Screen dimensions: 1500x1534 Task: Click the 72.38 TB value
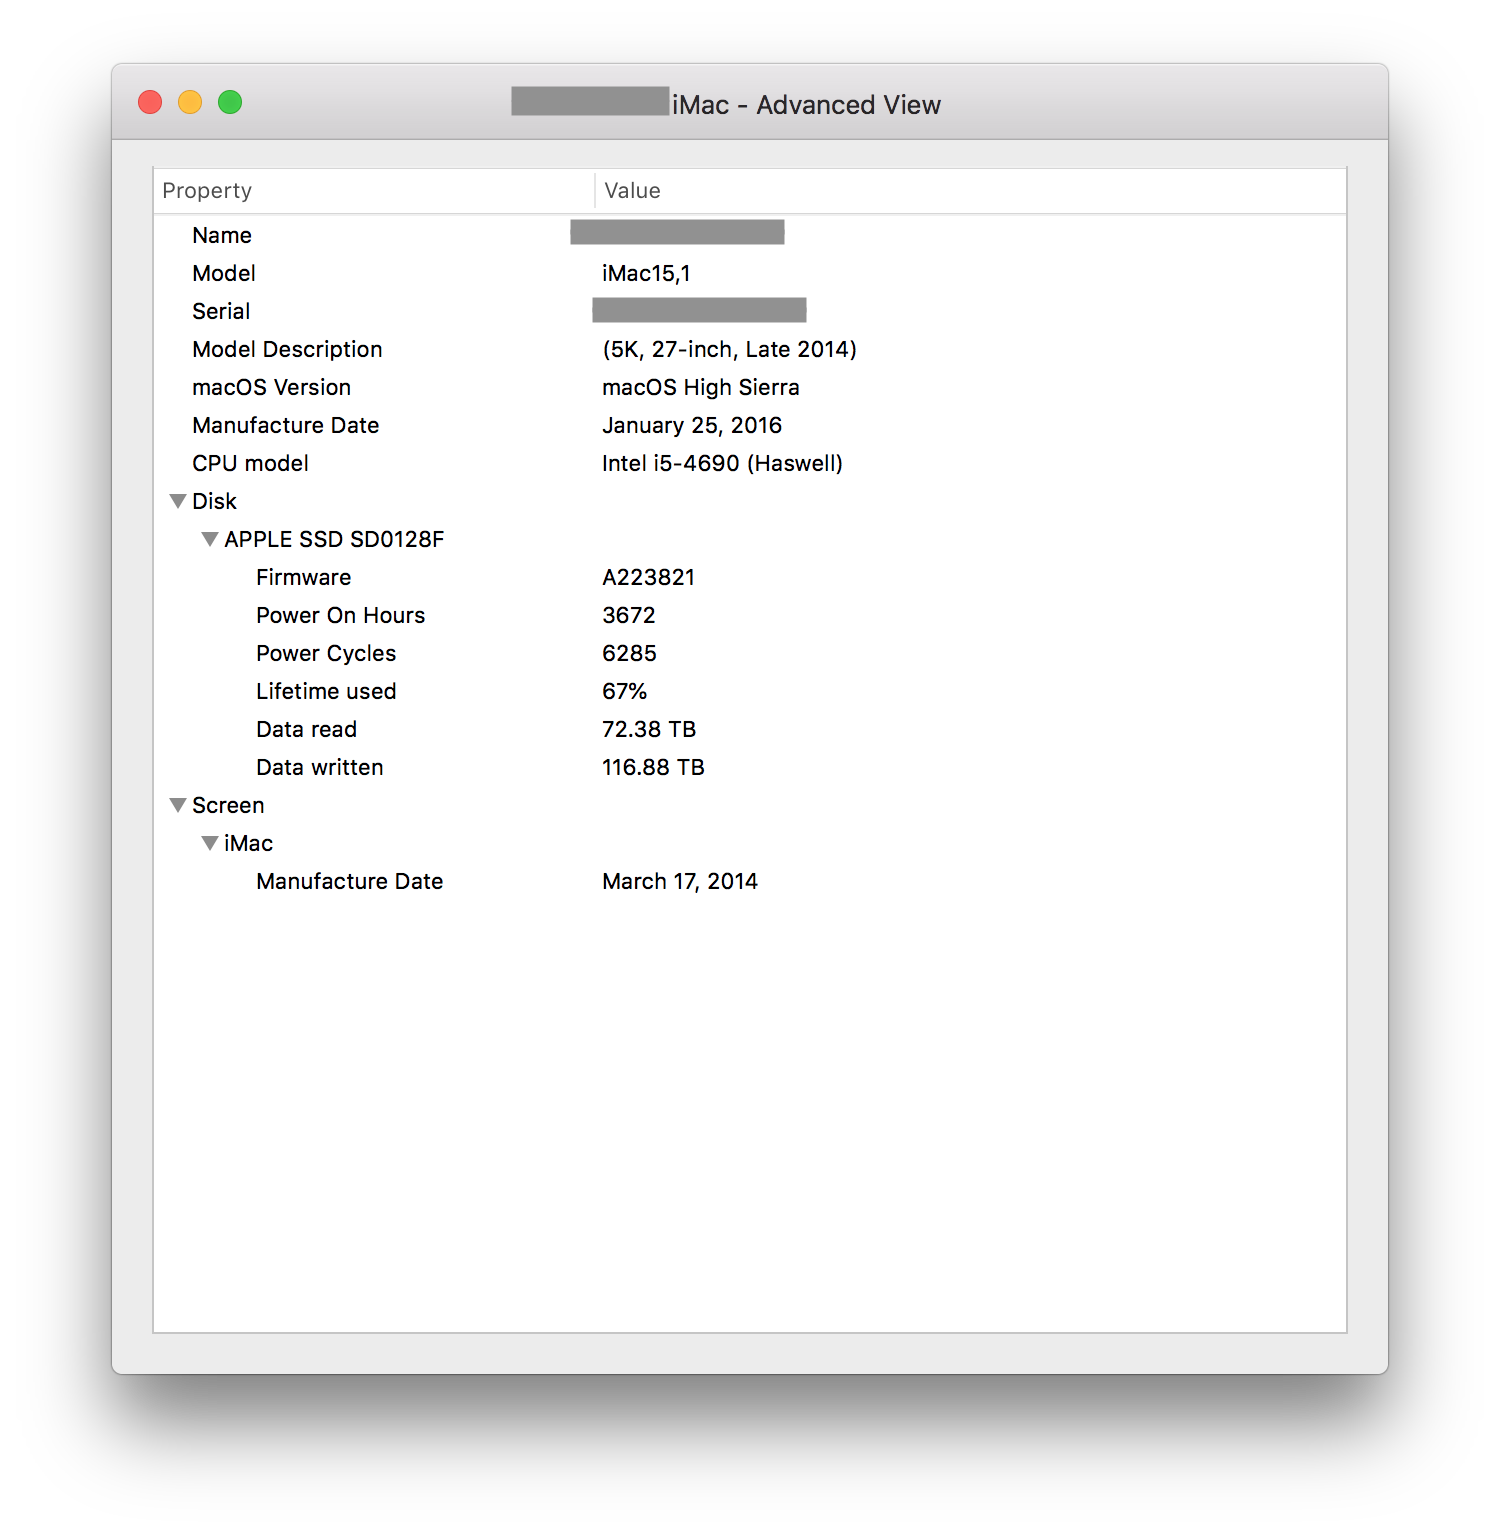click(x=649, y=729)
